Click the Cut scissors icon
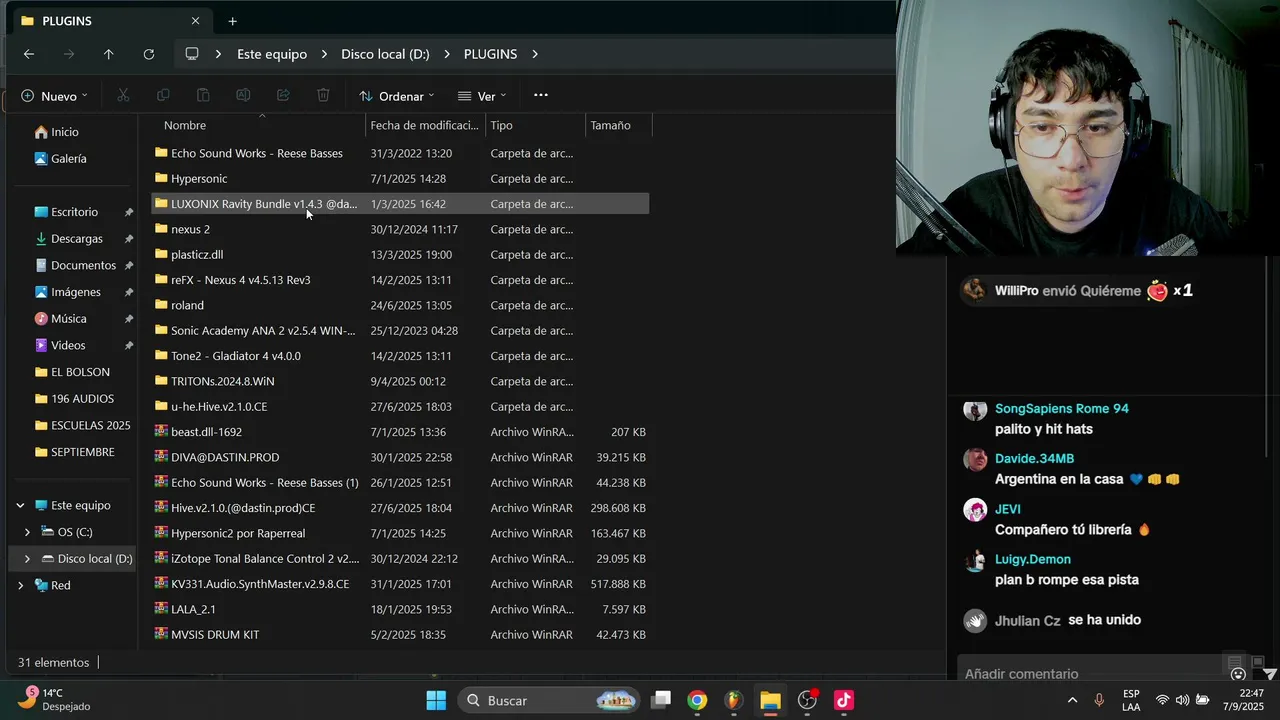The image size is (1280, 720). click(x=123, y=95)
